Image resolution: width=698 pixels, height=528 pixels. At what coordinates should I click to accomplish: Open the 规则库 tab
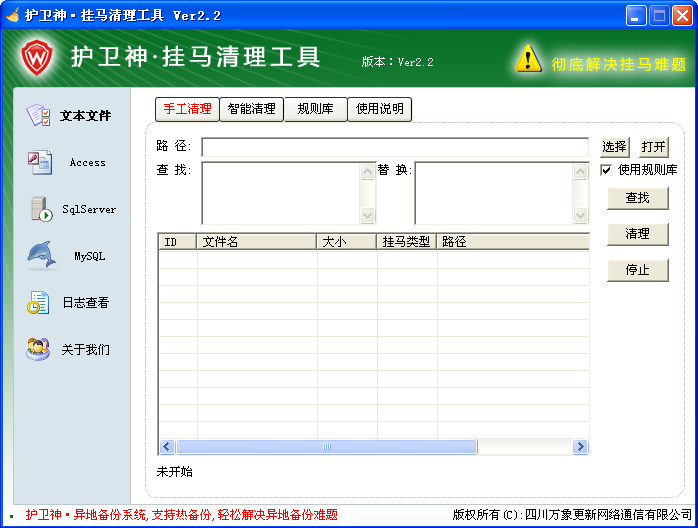point(315,109)
